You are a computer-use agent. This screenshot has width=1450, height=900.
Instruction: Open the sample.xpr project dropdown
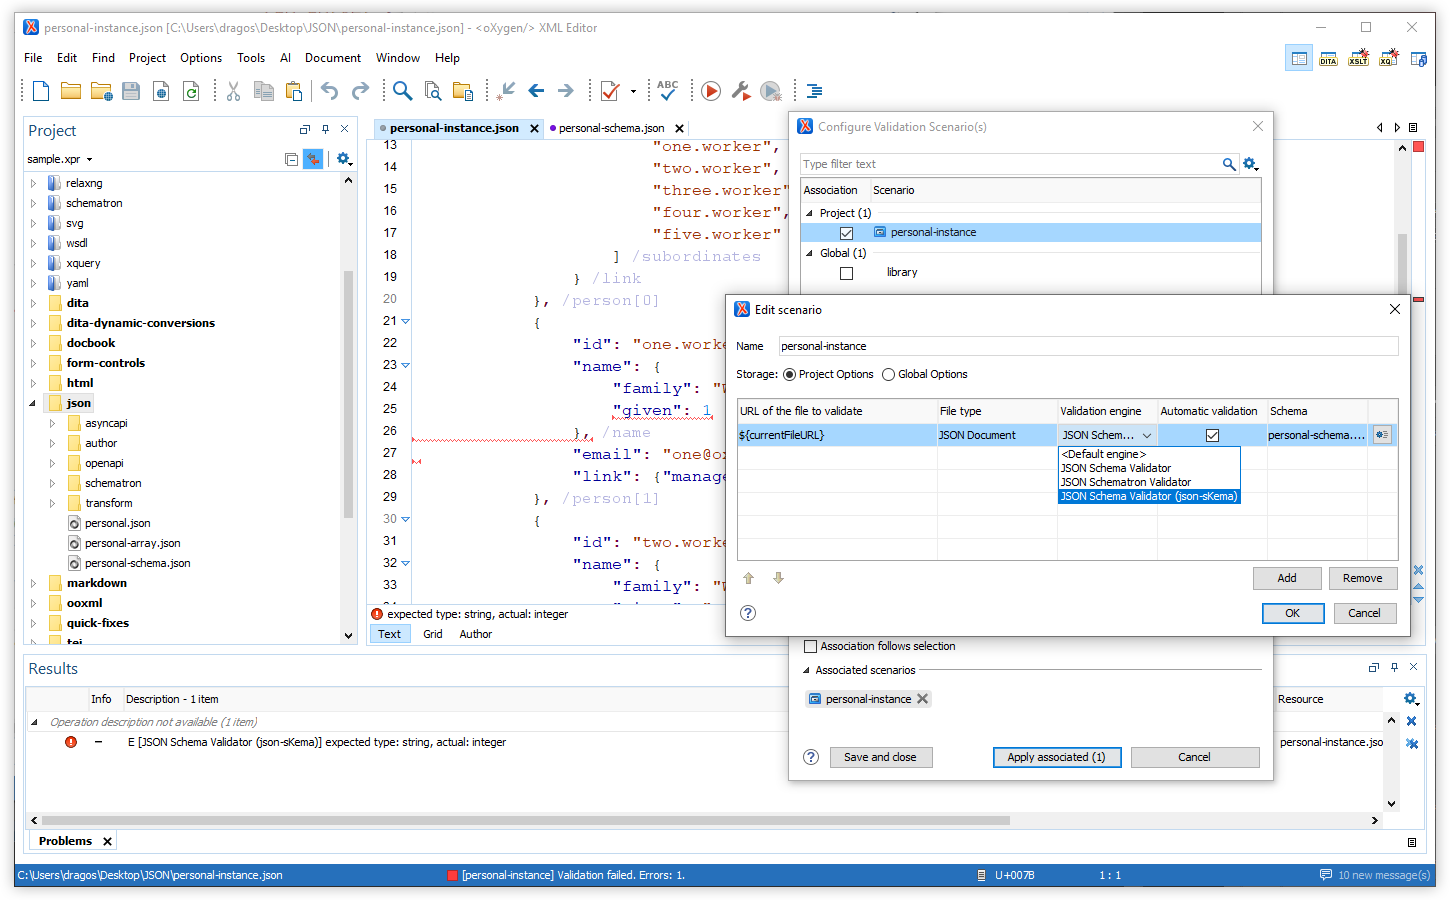[x=60, y=159]
